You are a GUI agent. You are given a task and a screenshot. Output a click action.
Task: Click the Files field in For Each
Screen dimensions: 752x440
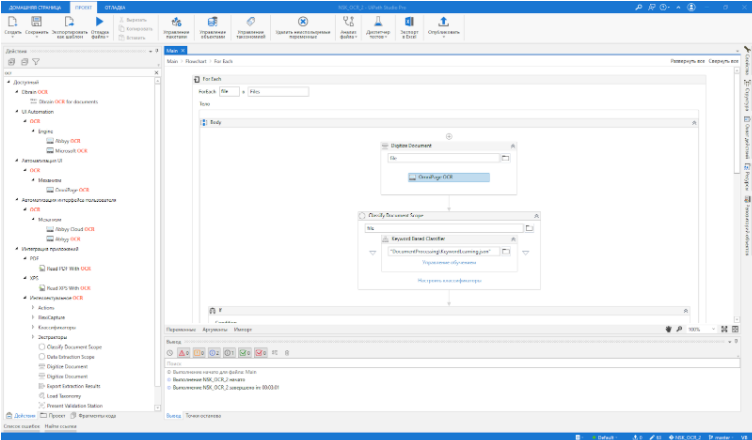(x=278, y=92)
